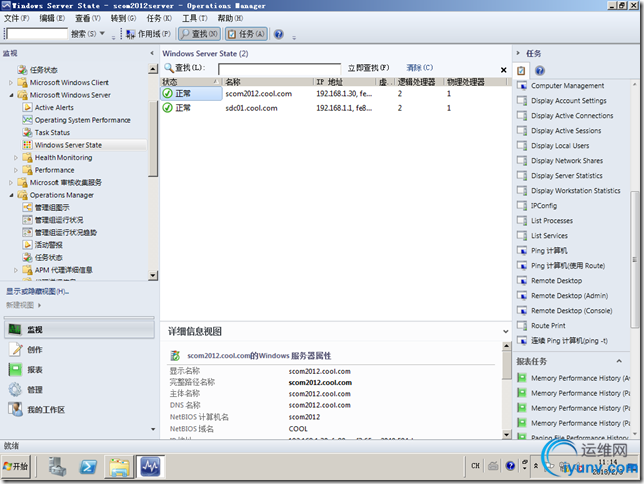The height and width of the screenshot is (484, 644).
Task: Expand the Microsoft Windows Client folder
Action: click(11, 83)
